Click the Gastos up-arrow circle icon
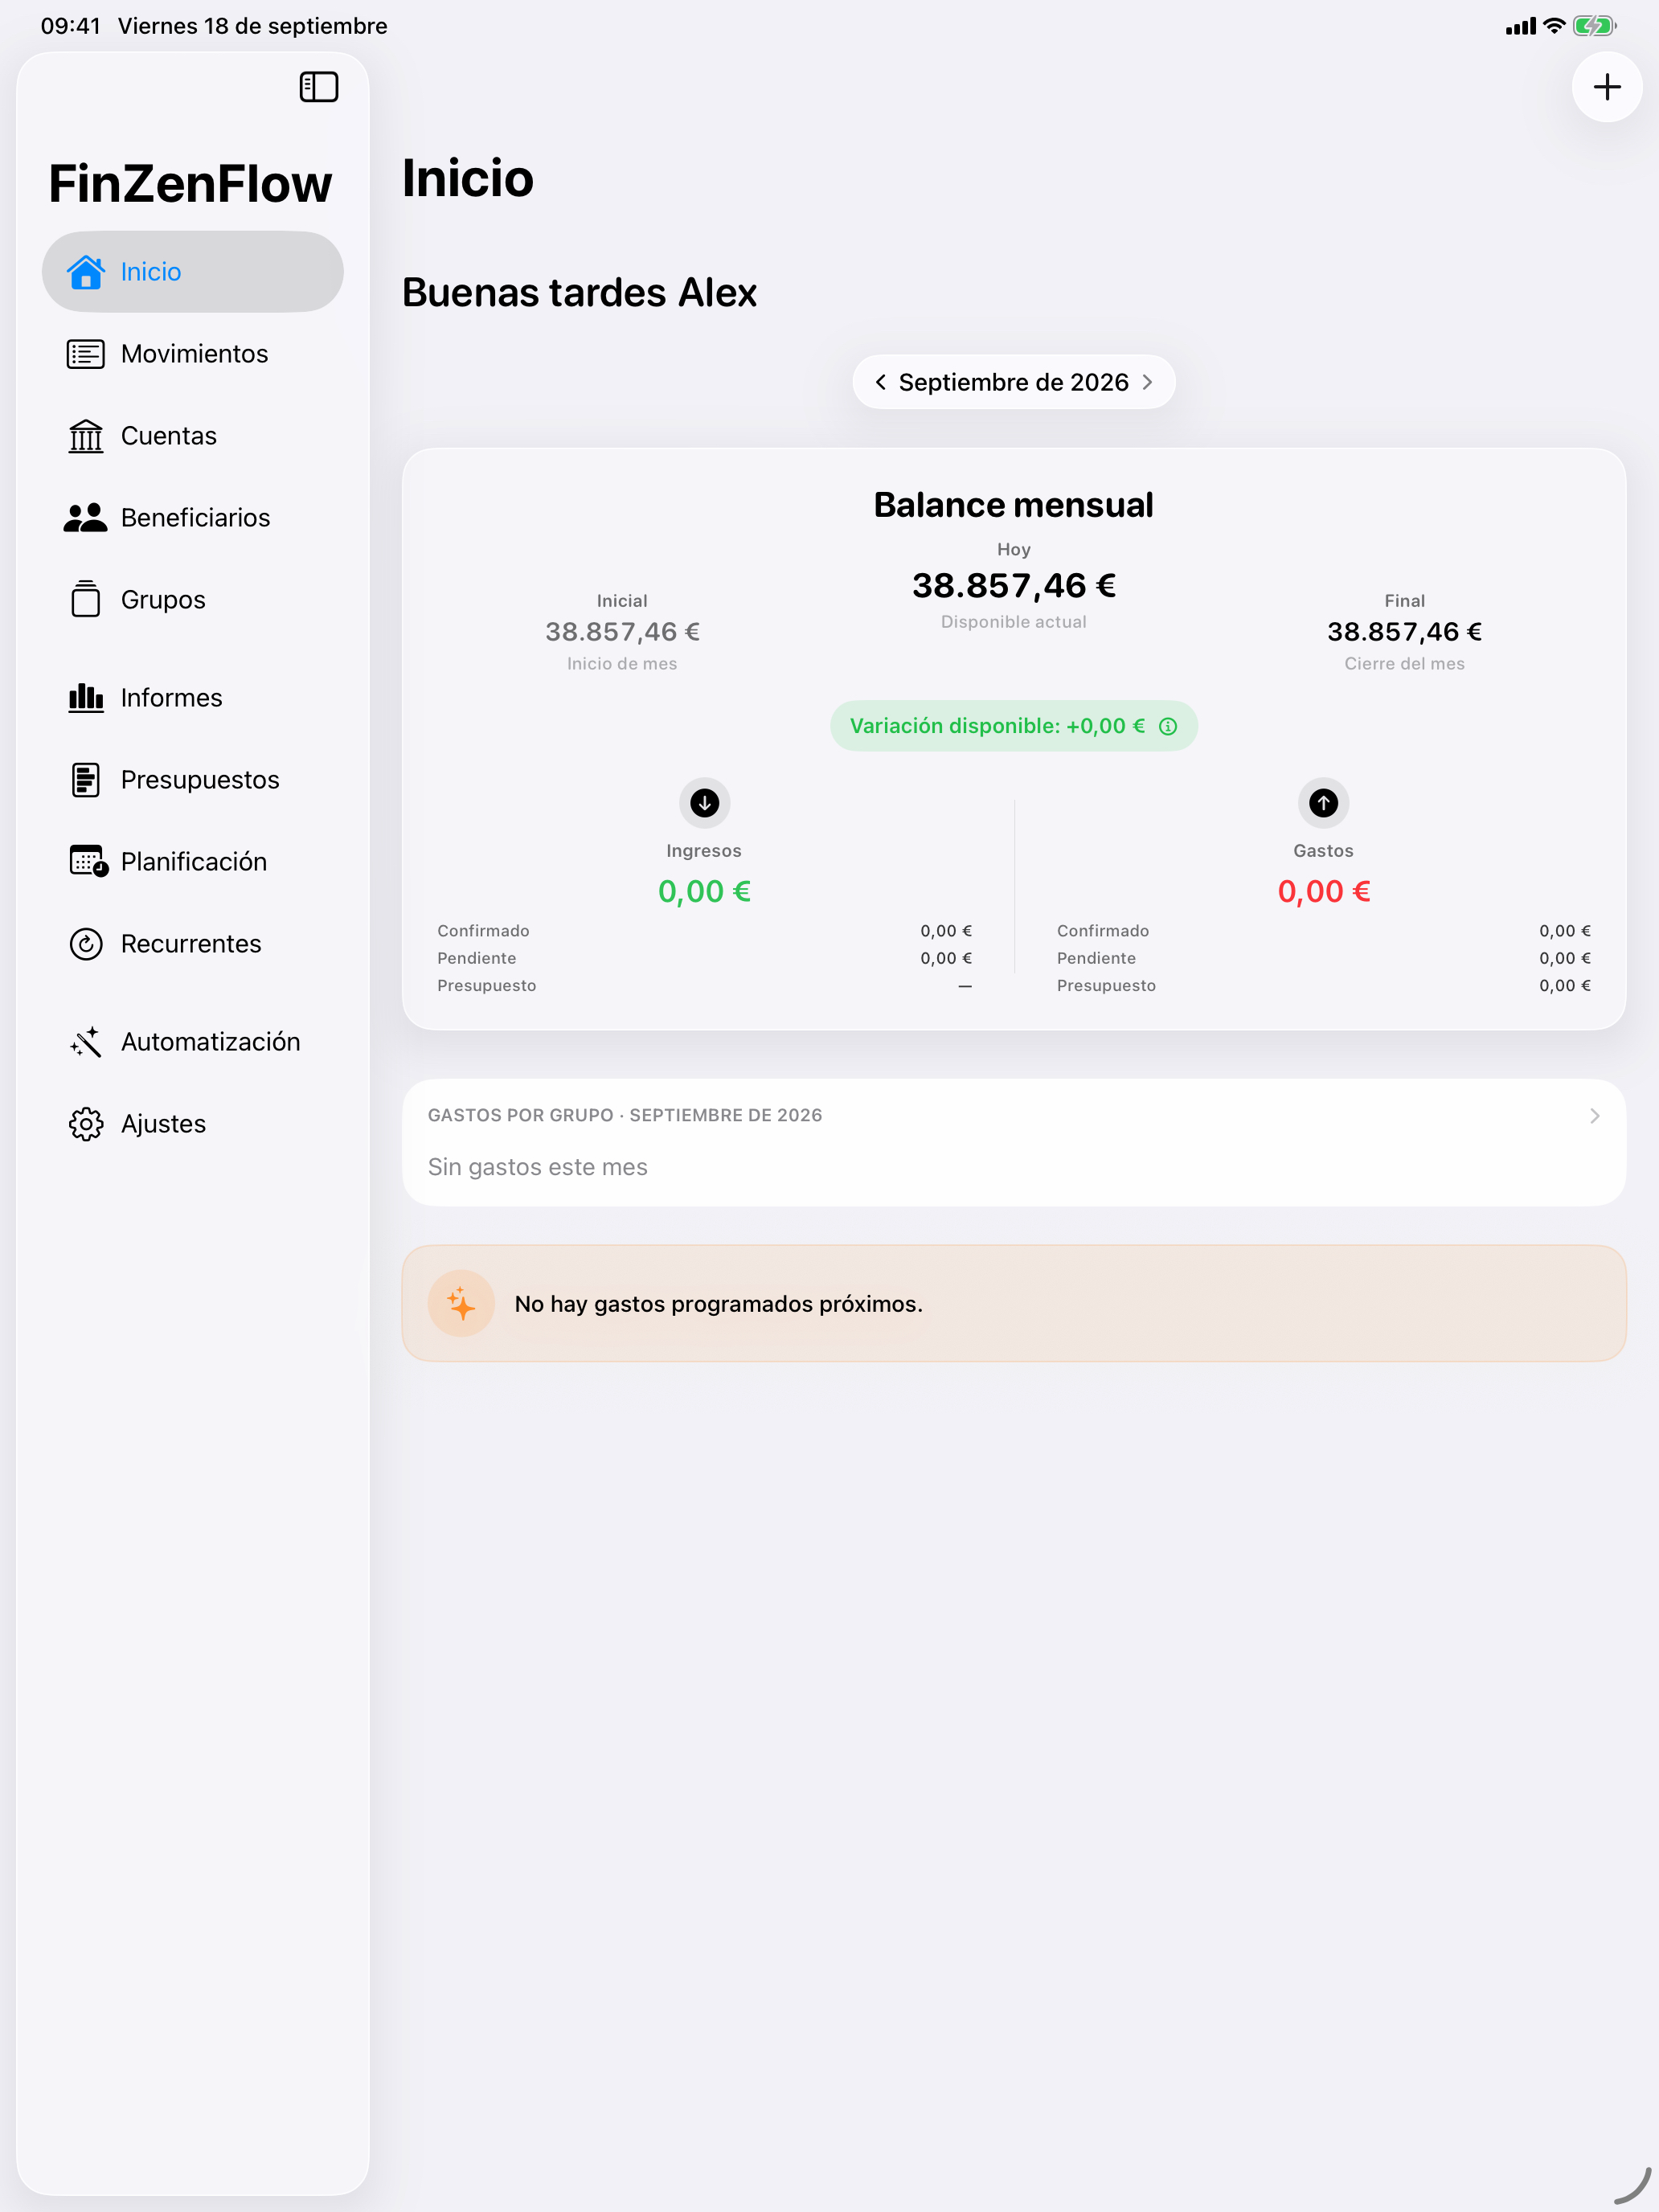This screenshot has height=2212, width=1659. (x=1323, y=803)
